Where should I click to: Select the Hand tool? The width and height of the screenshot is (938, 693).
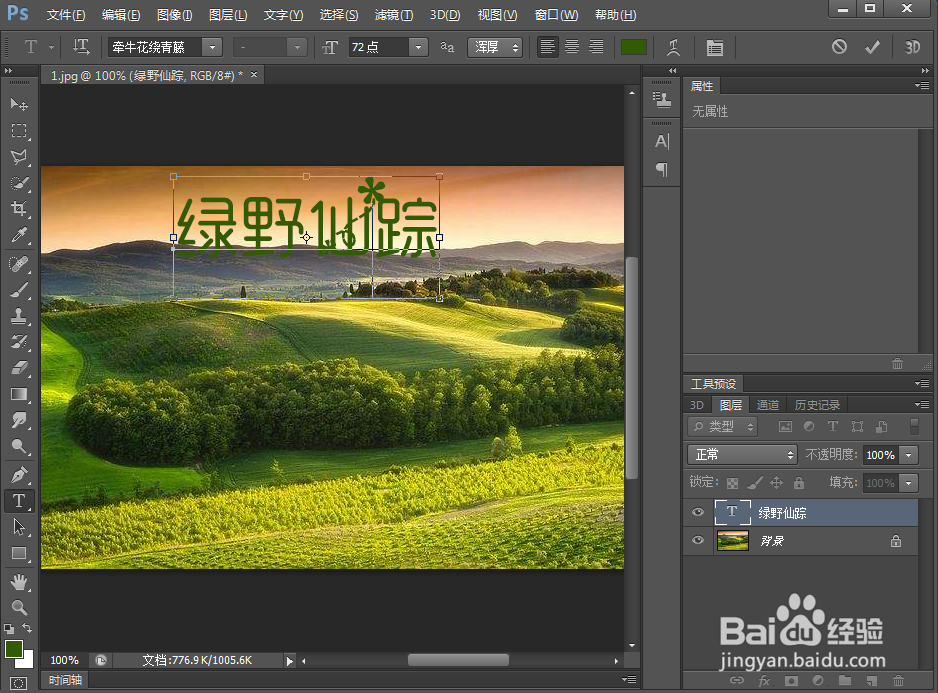20,582
